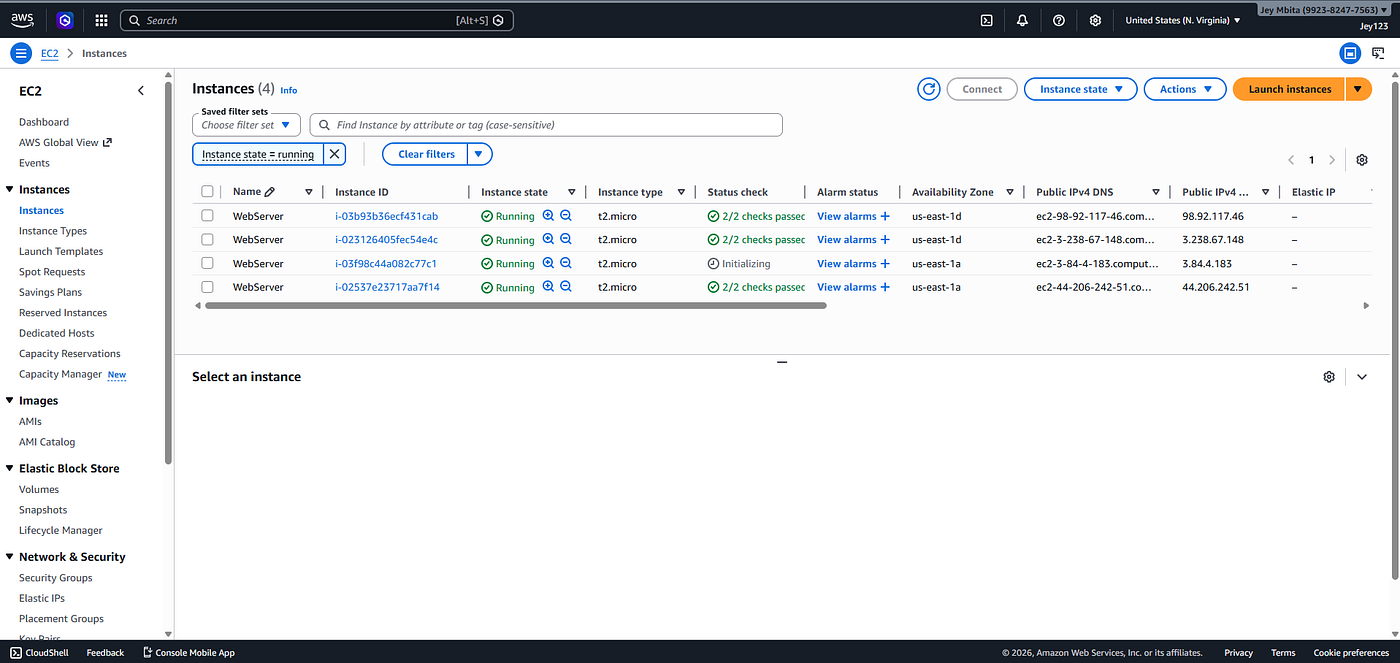The width and height of the screenshot is (1400, 663).
Task: Zoom out filter for i-023126405fec54e4c state
Action: click(x=565, y=240)
